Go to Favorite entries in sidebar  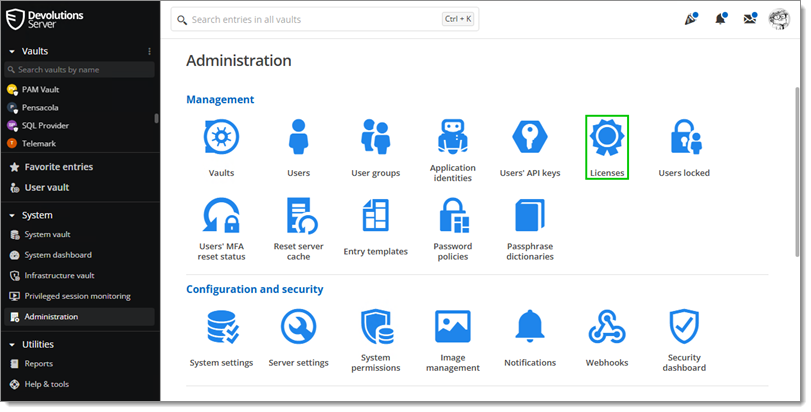[58, 167]
